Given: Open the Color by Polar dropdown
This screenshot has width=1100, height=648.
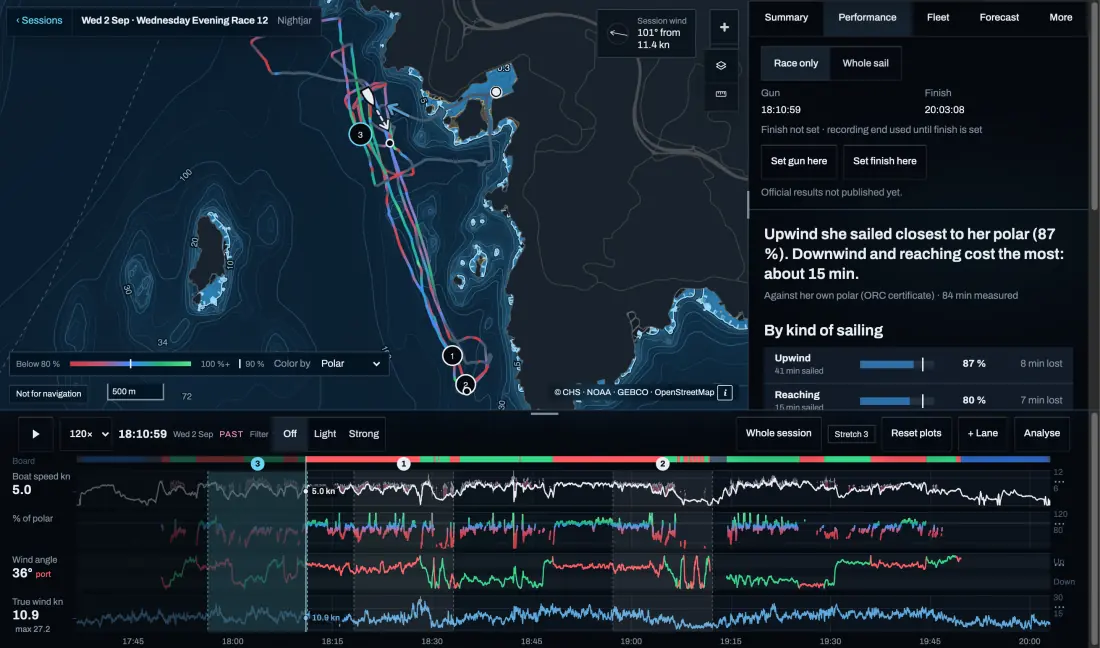Looking at the screenshot, I should click(x=350, y=363).
